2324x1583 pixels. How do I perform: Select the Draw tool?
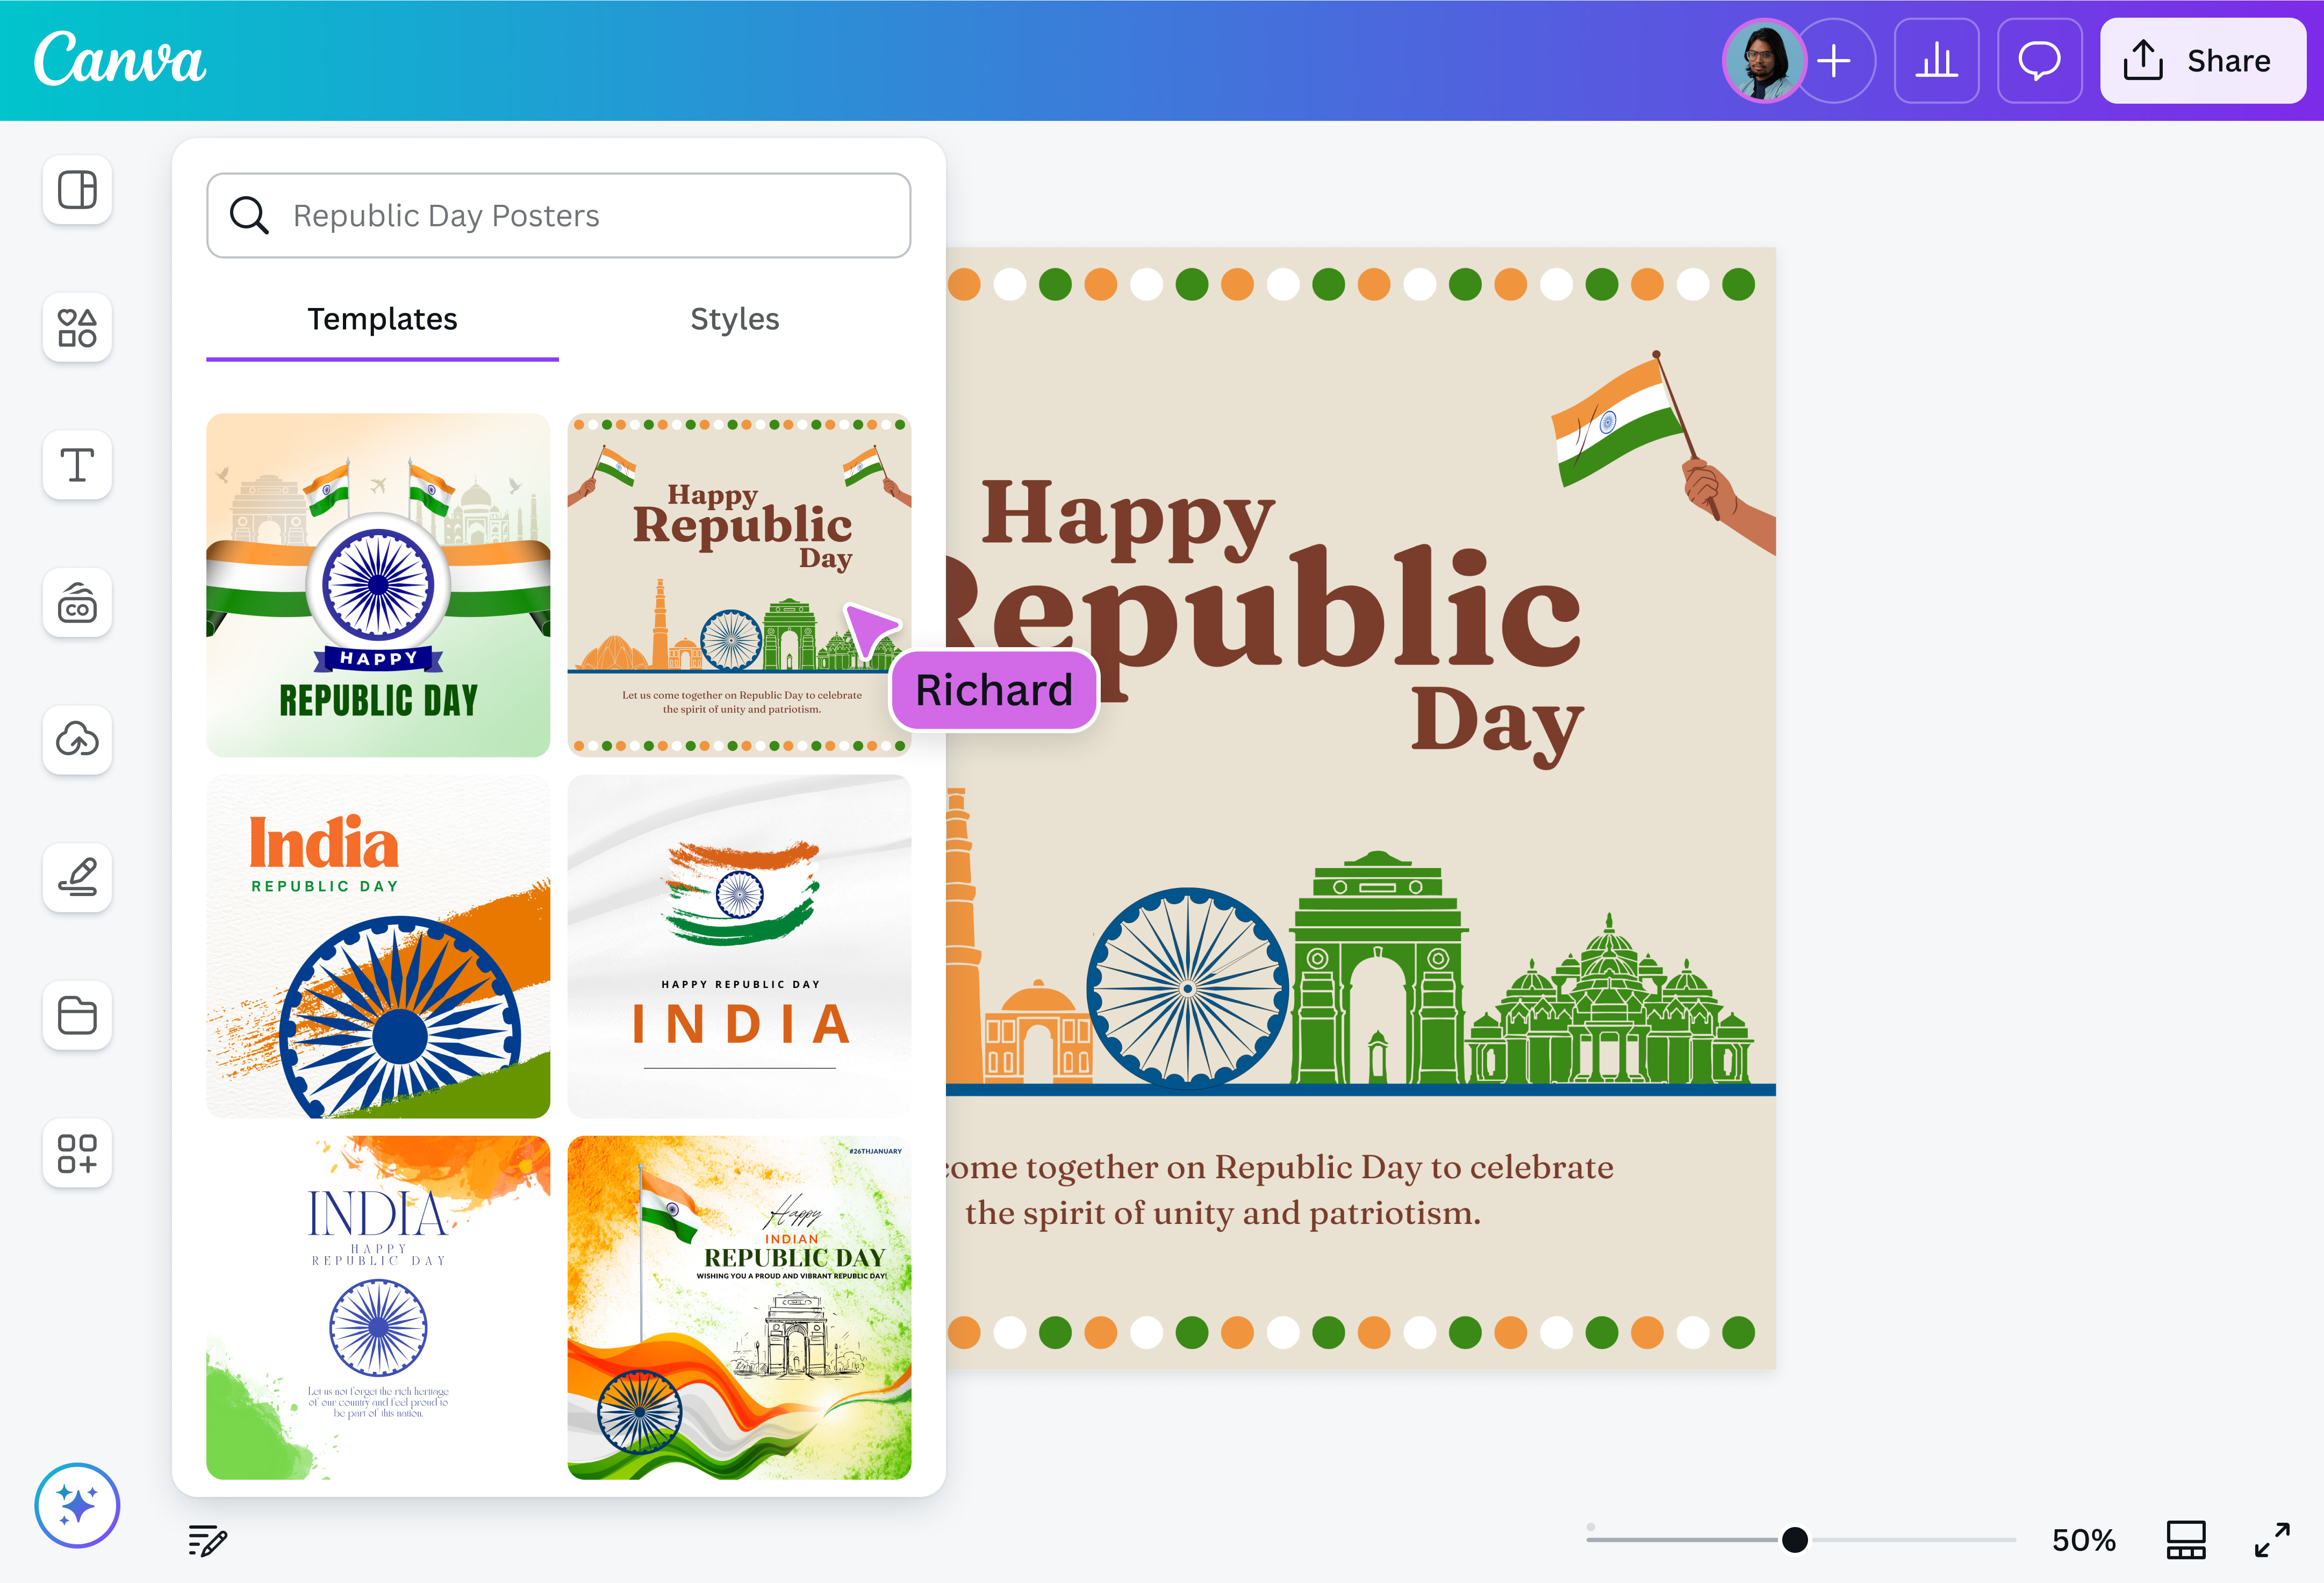point(77,878)
